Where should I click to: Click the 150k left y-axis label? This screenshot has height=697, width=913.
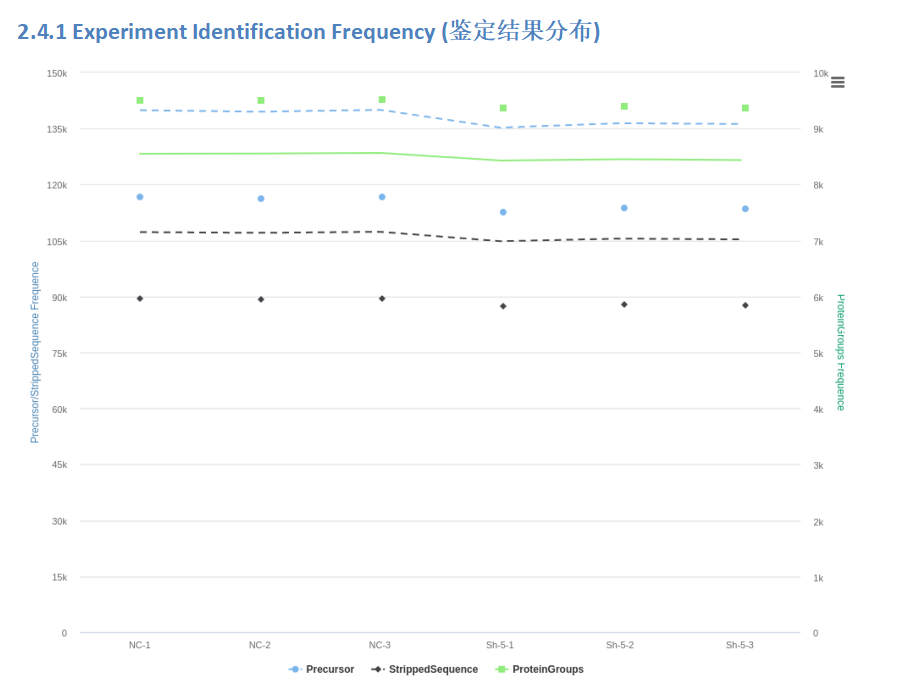[57, 73]
